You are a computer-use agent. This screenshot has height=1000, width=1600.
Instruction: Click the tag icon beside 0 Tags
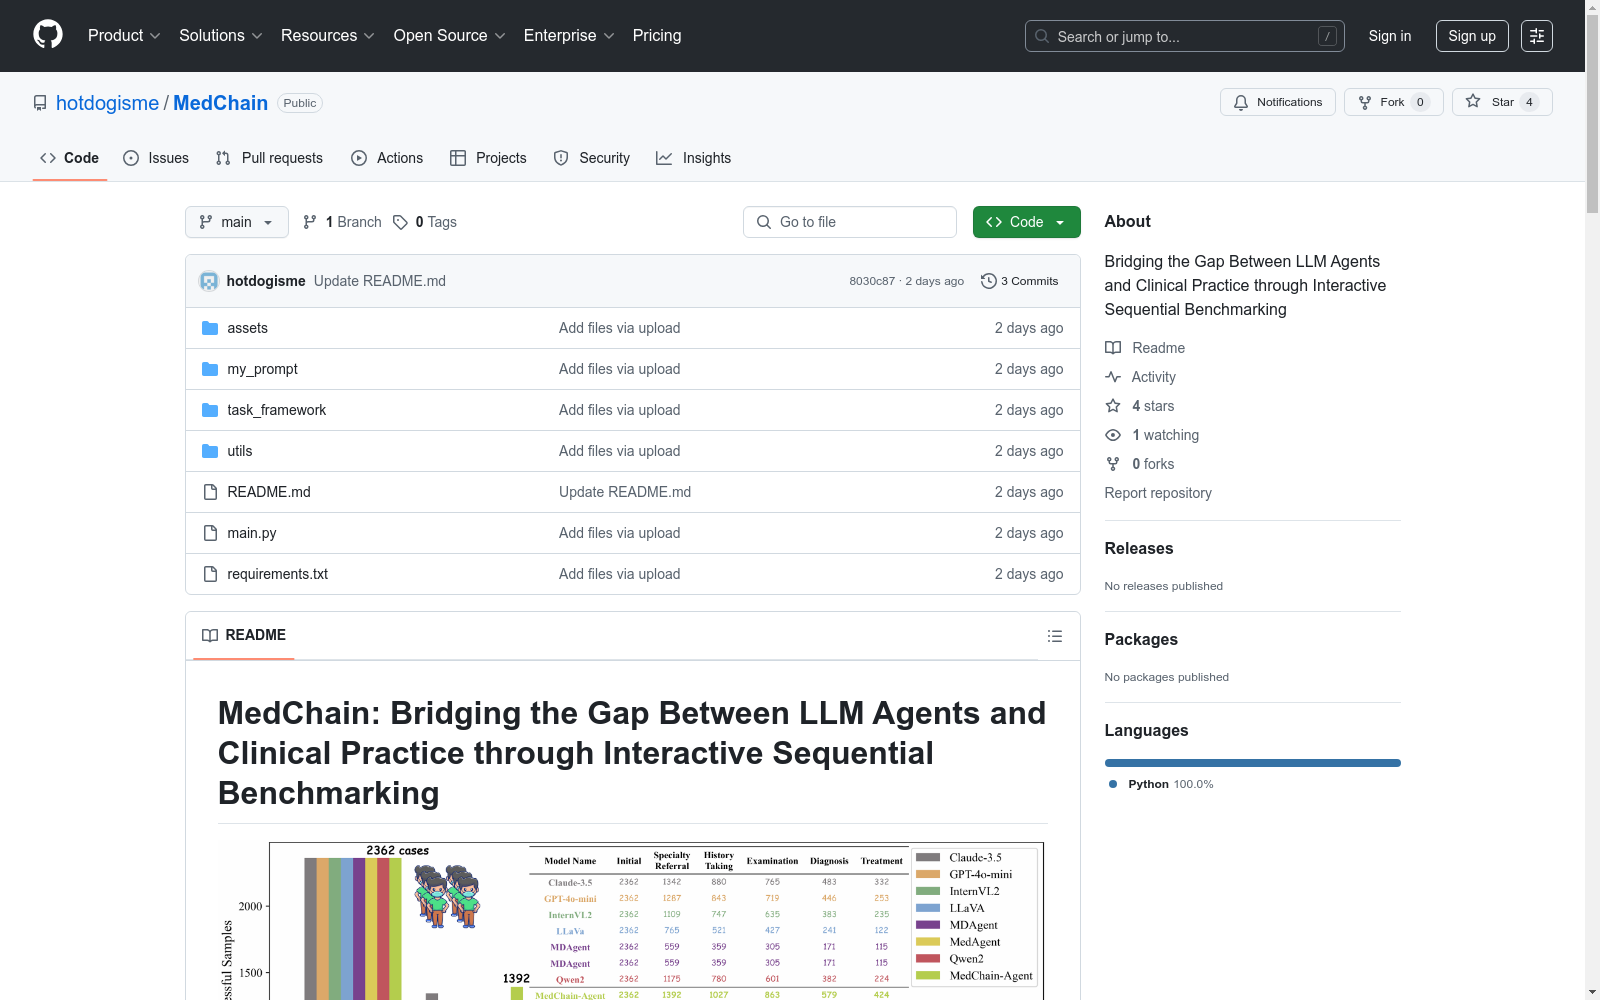[400, 222]
